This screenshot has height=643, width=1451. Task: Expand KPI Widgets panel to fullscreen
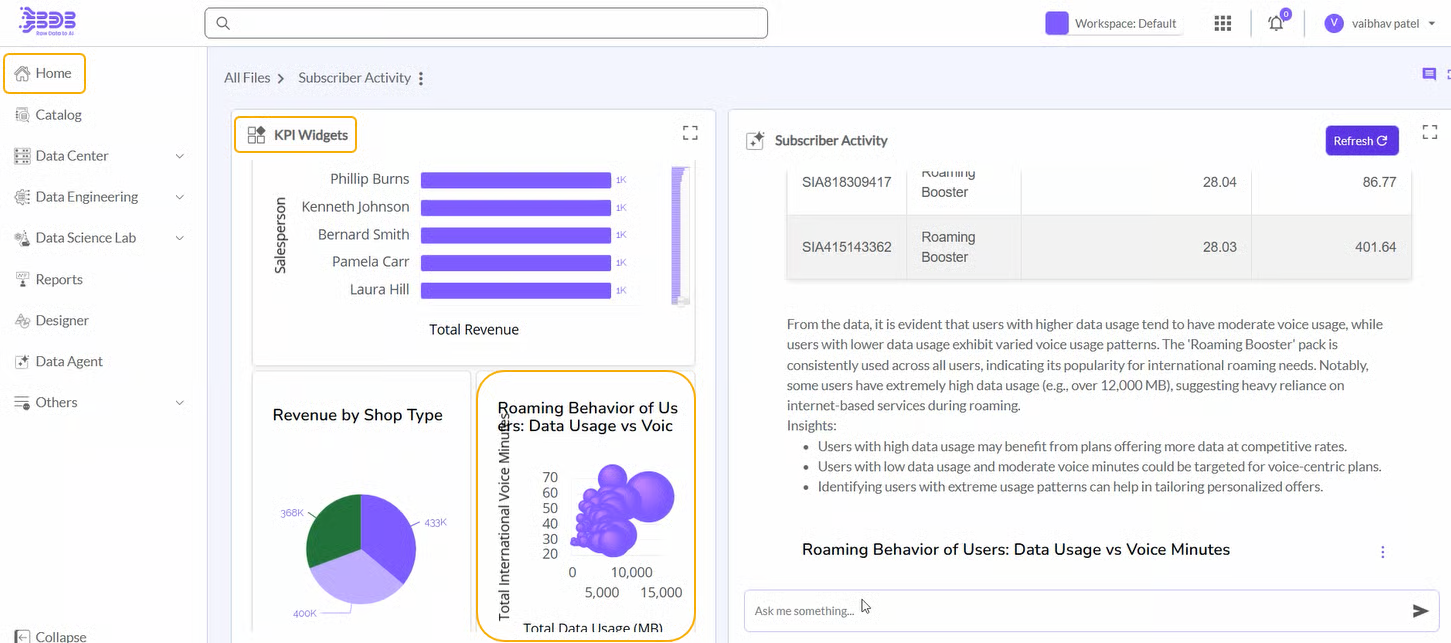690,133
